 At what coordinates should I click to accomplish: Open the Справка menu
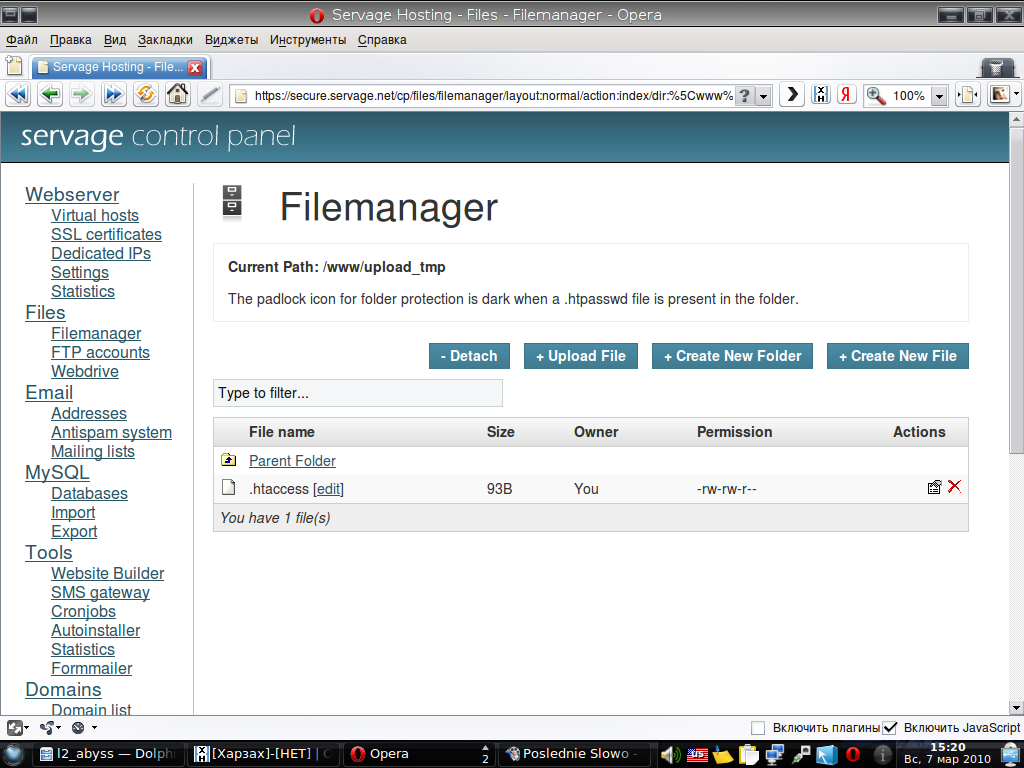[382, 40]
